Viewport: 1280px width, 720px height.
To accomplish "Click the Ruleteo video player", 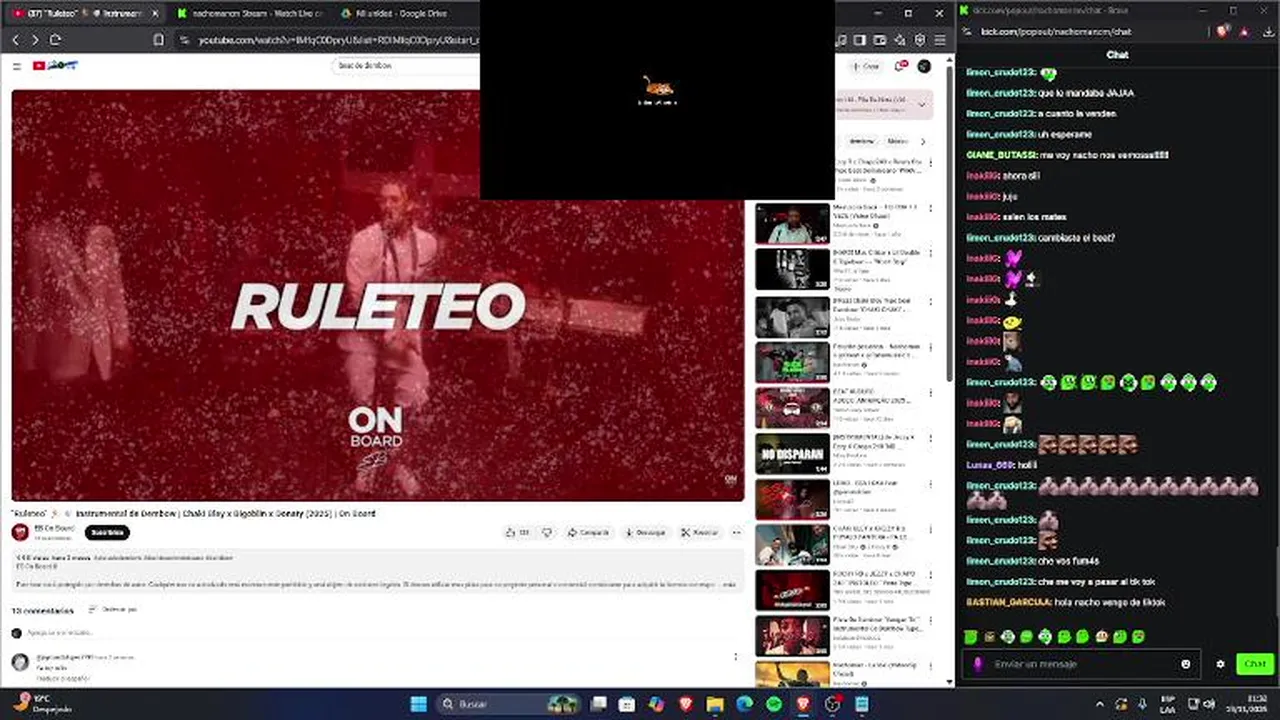I will 378,296.
